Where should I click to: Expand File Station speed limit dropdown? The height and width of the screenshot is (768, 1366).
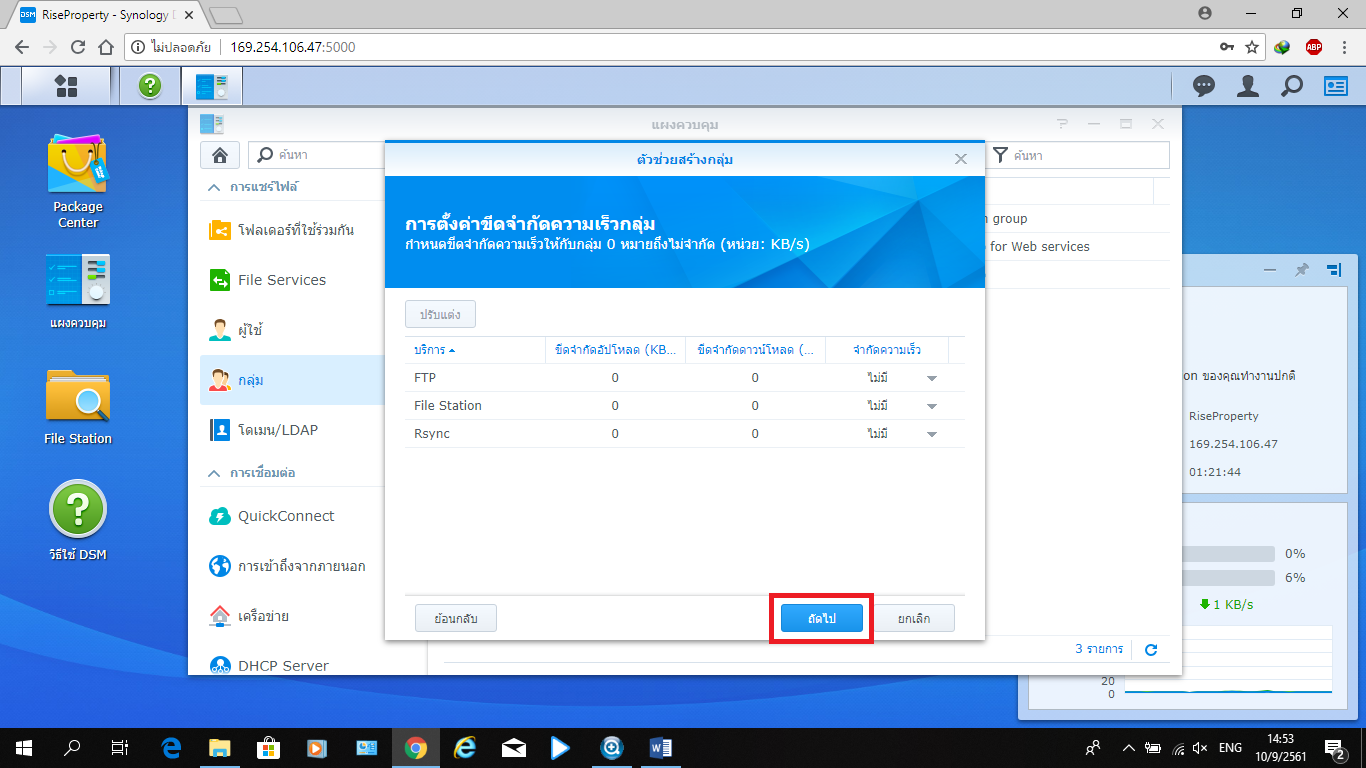tap(931, 406)
